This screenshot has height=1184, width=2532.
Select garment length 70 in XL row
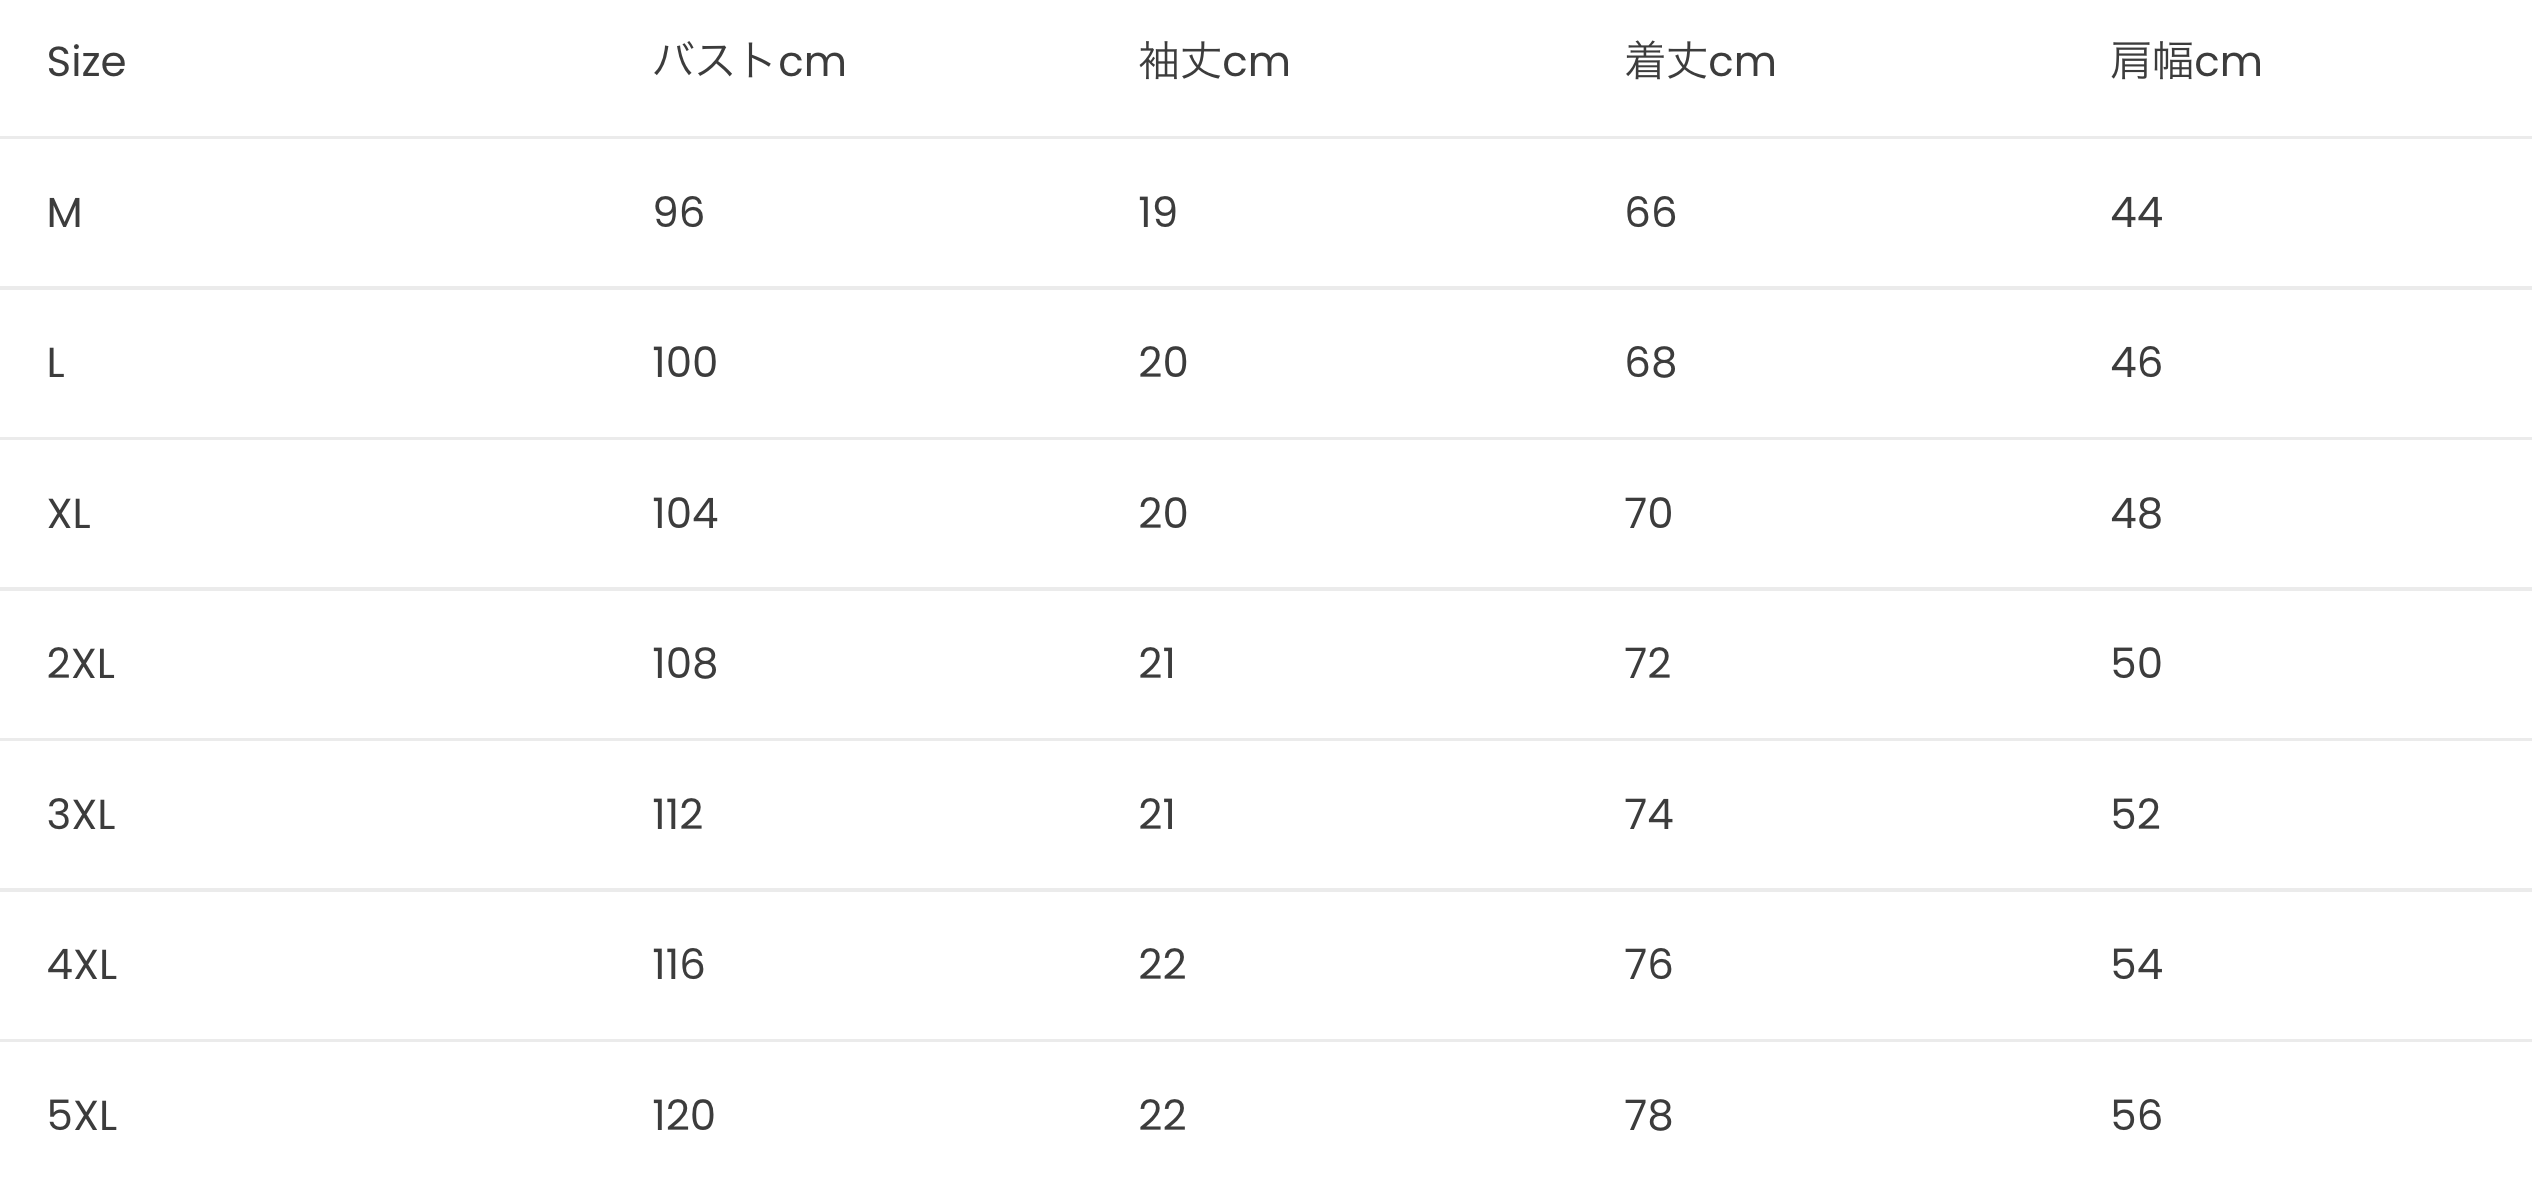pos(1649,514)
